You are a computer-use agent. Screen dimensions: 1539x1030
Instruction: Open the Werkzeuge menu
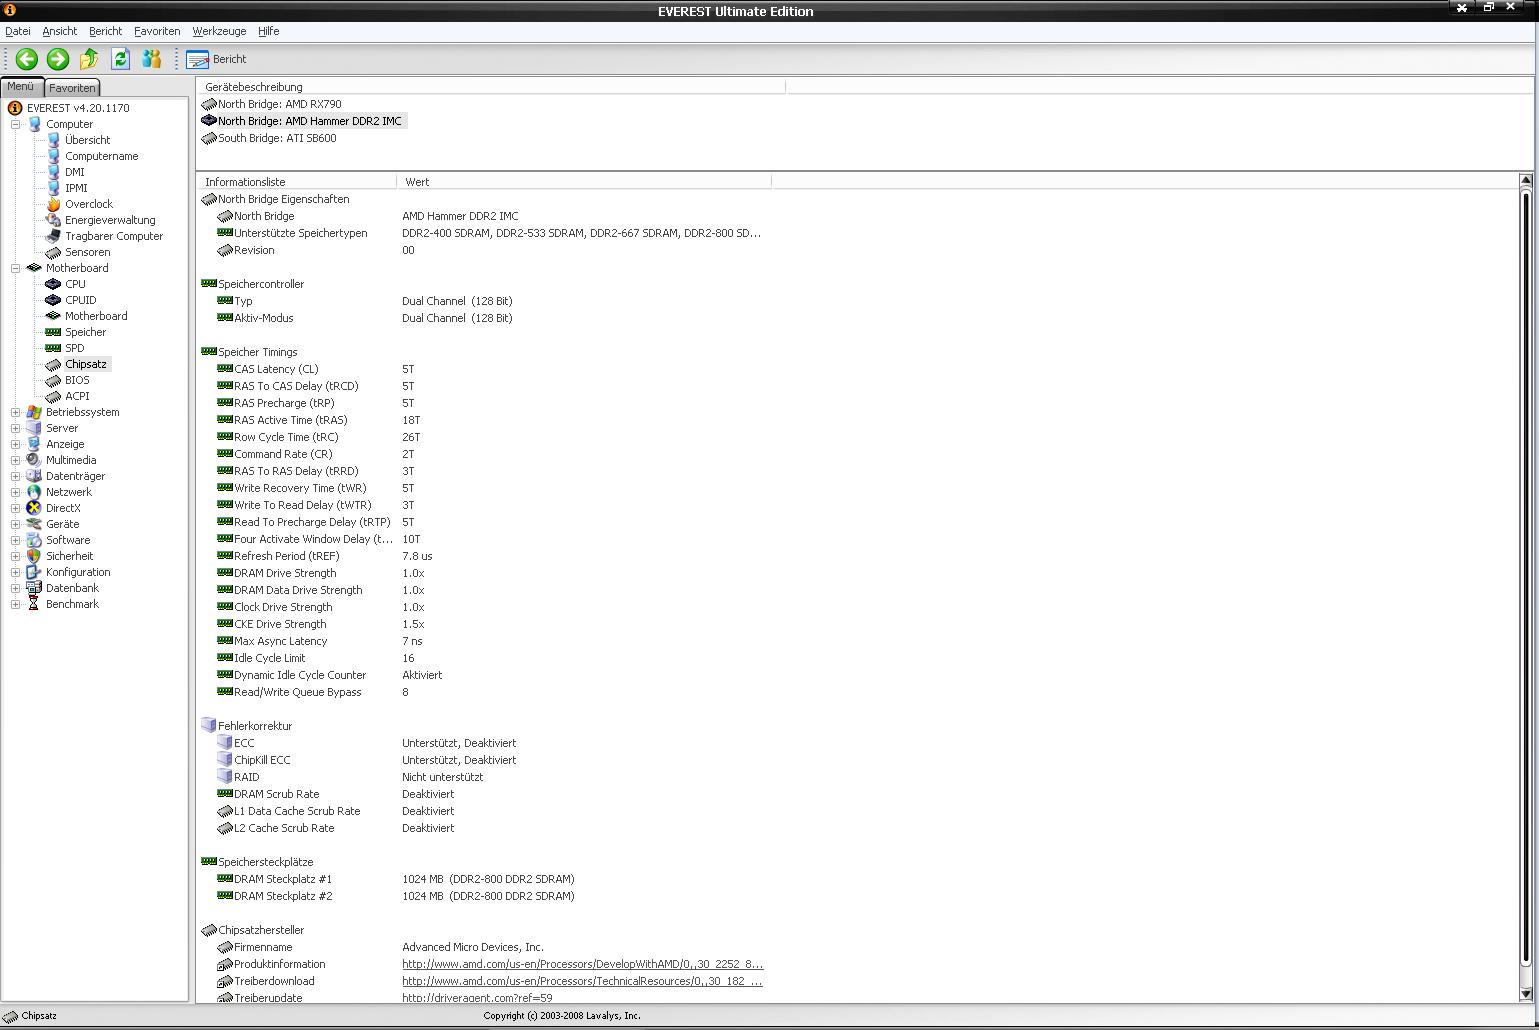point(219,31)
